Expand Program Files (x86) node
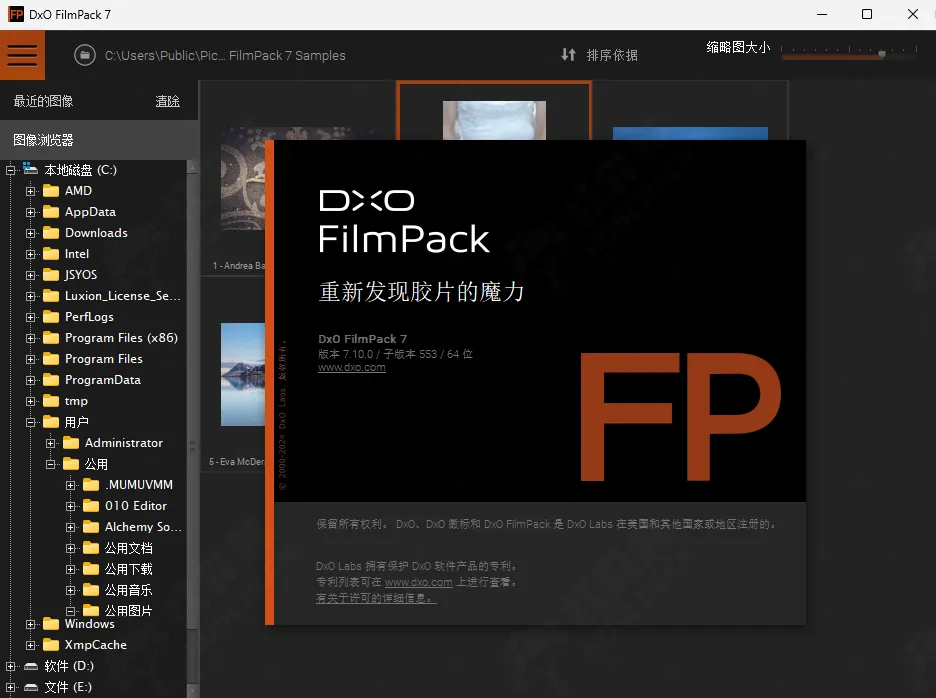Viewport: 936px width, 698px height. 30,339
